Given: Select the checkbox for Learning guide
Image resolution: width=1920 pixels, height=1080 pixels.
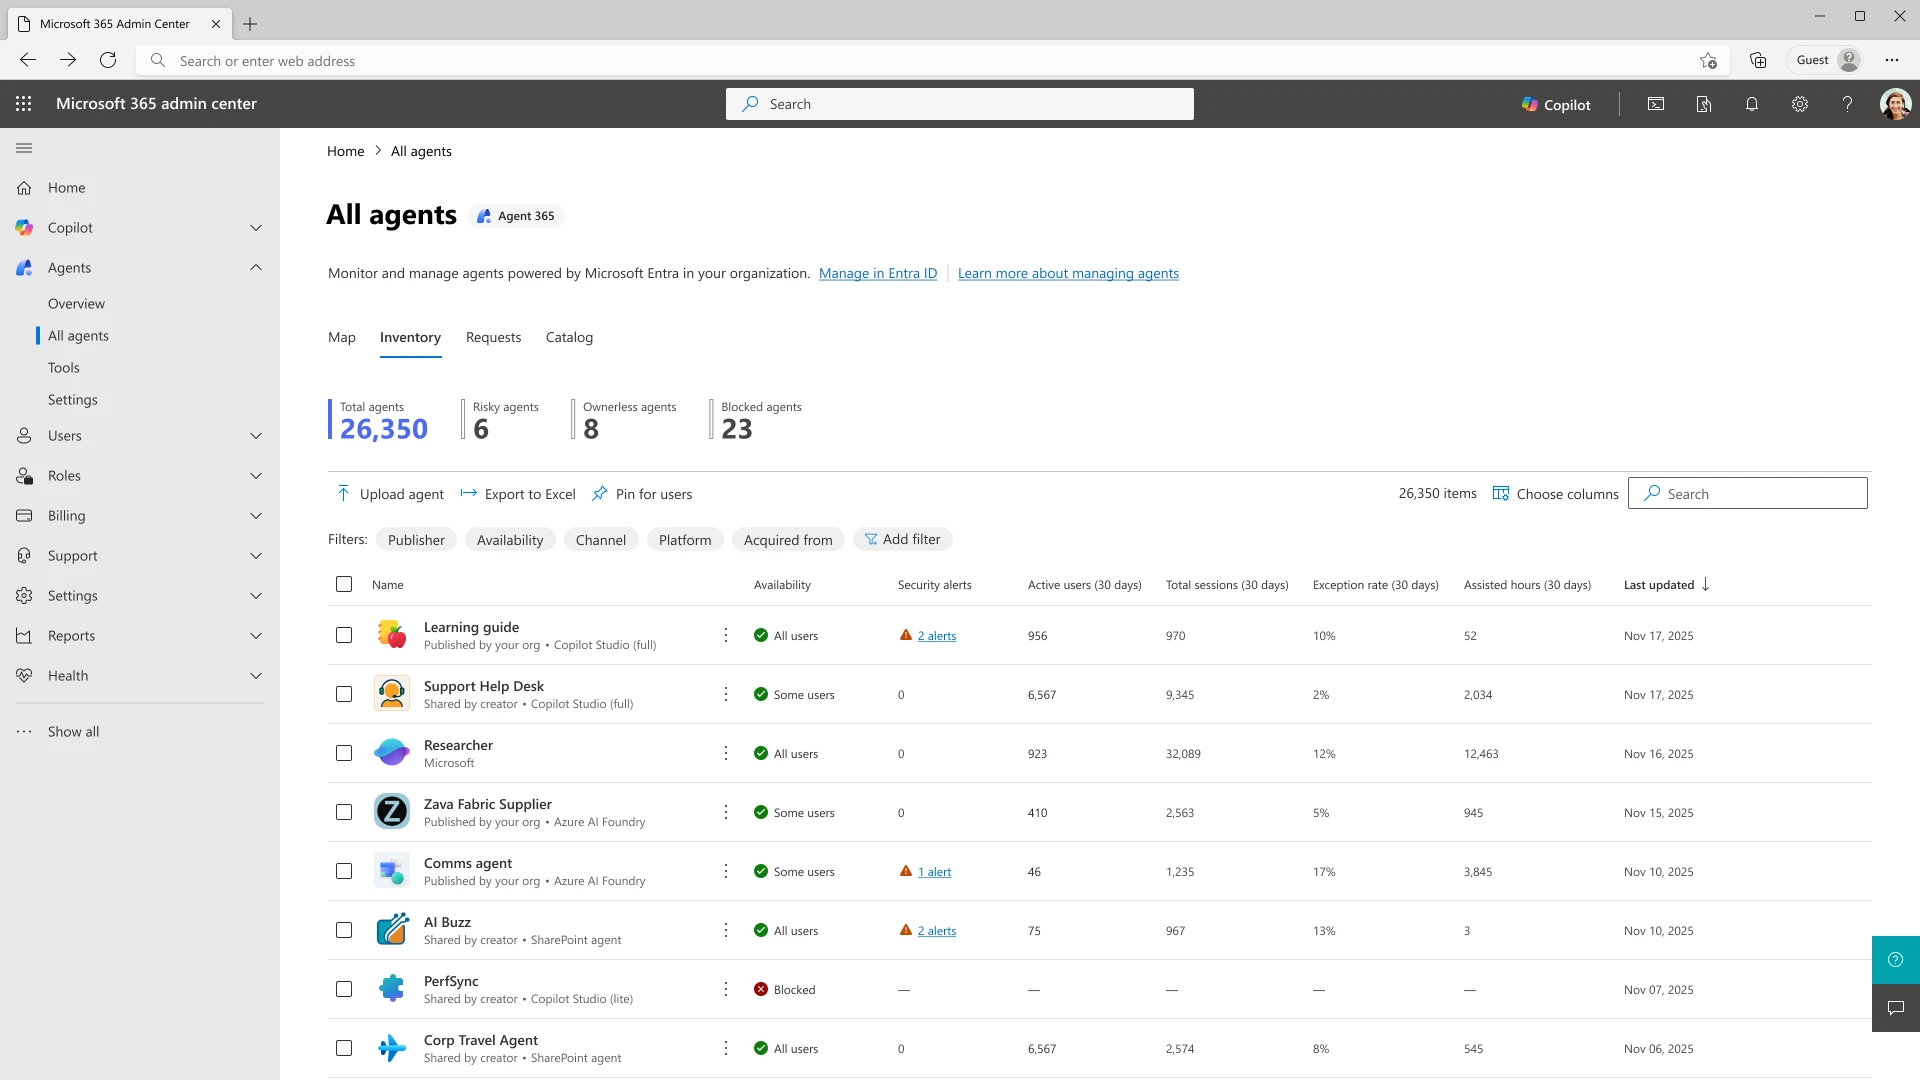Looking at the screenshot, I should pyautogui.click(x=344, y=635).
